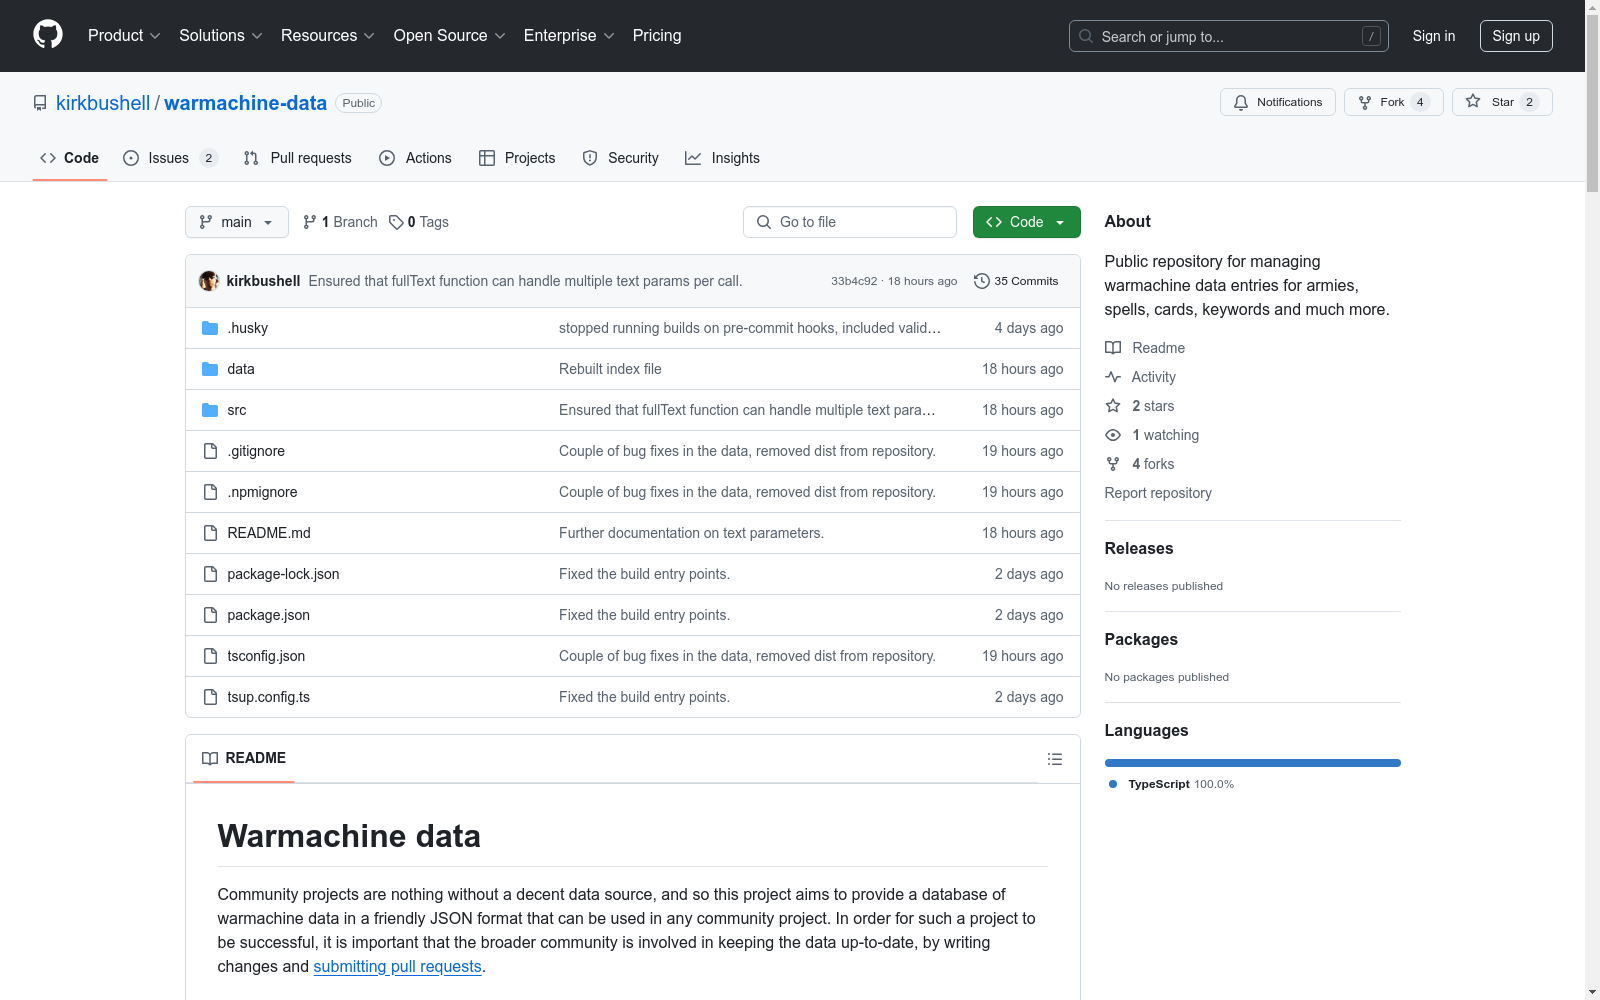
Task: Click the Search or jump to field
Action: (1229, 36)
